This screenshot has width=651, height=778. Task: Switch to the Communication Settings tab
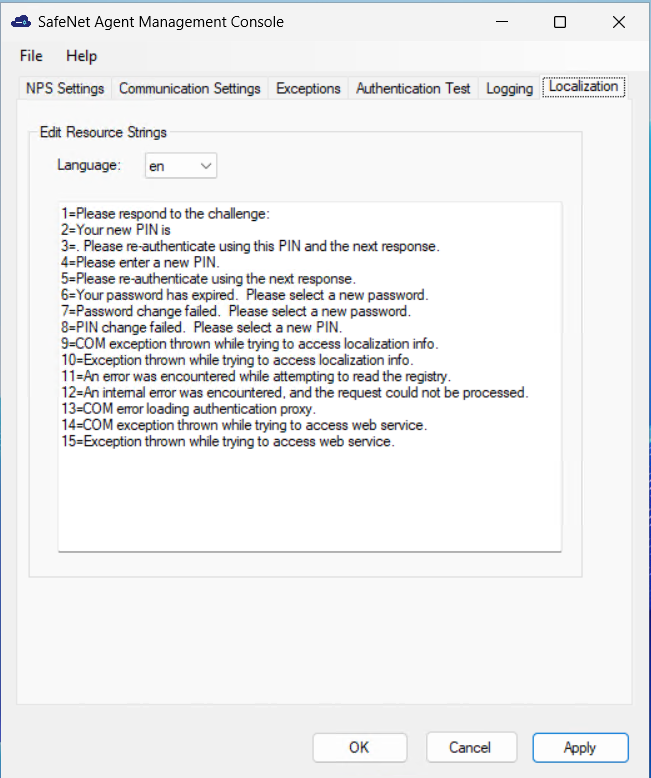point(190,88)
